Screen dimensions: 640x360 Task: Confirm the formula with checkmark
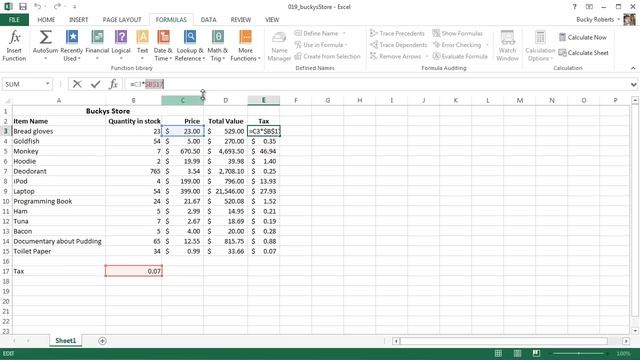tap(96, 84)
